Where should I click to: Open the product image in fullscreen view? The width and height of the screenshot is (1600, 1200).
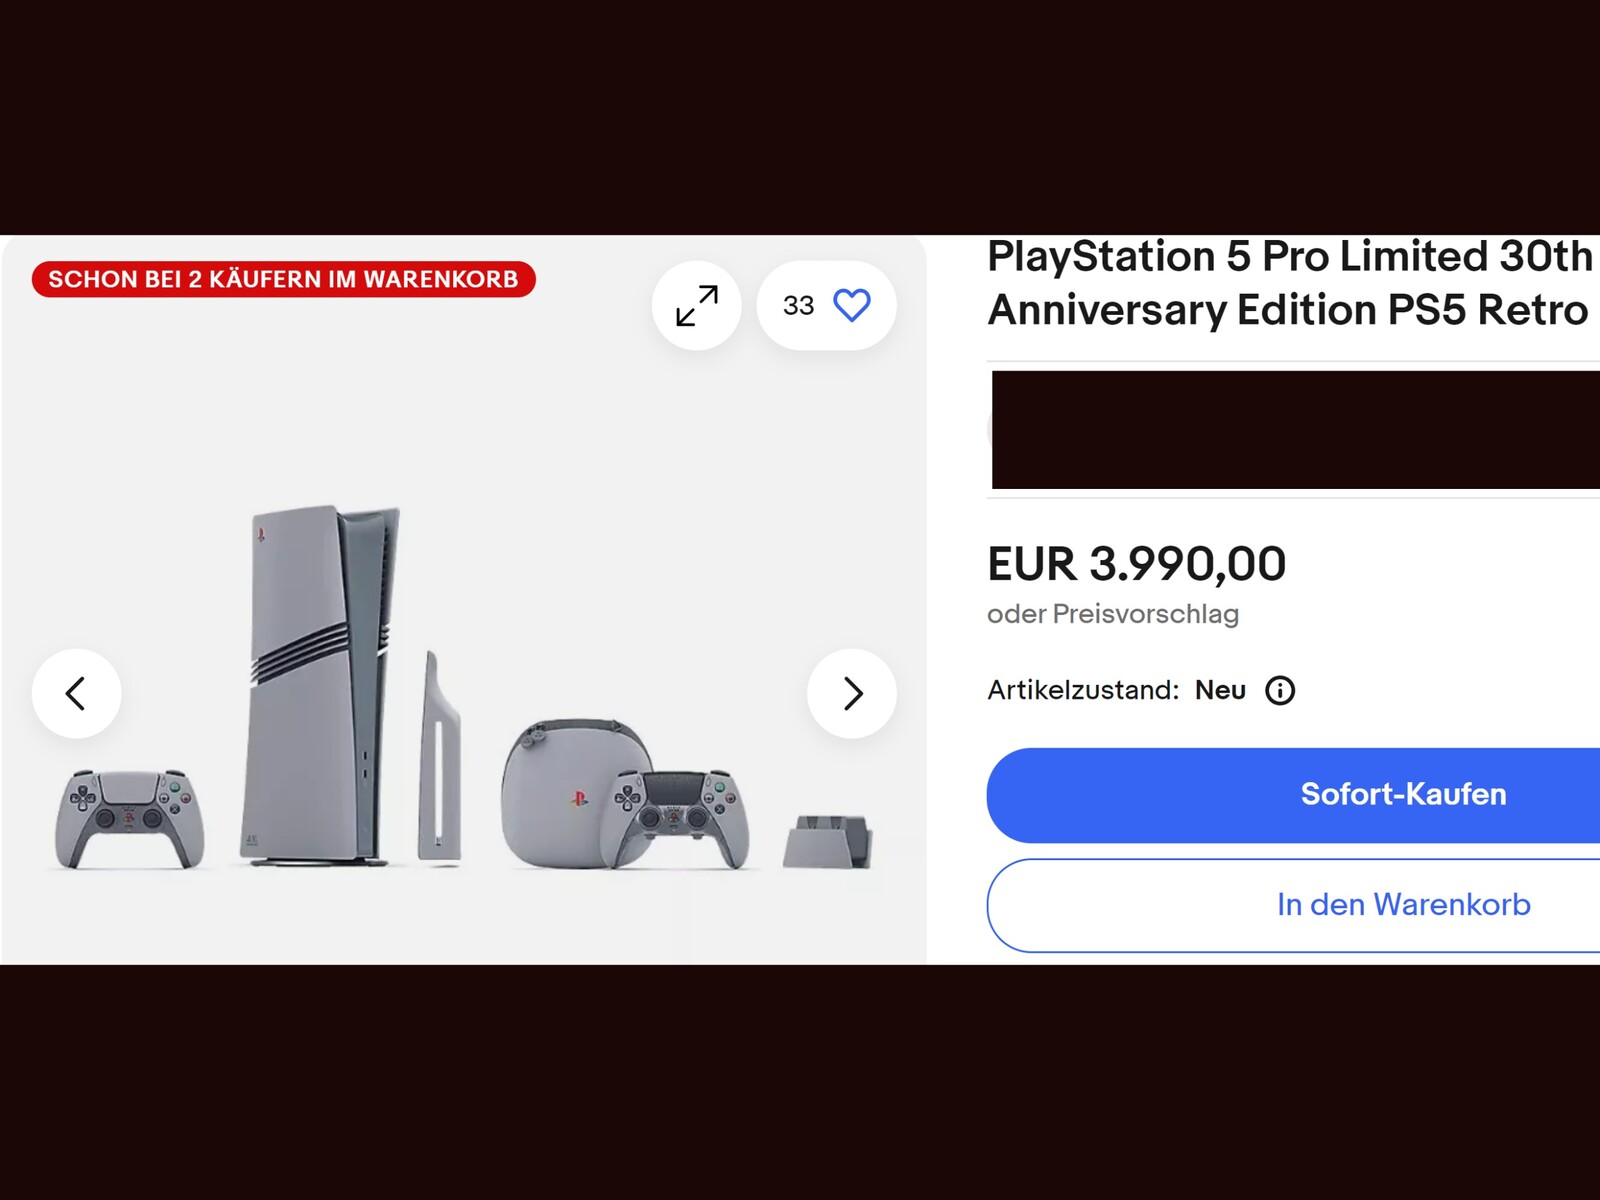point(697,305)
